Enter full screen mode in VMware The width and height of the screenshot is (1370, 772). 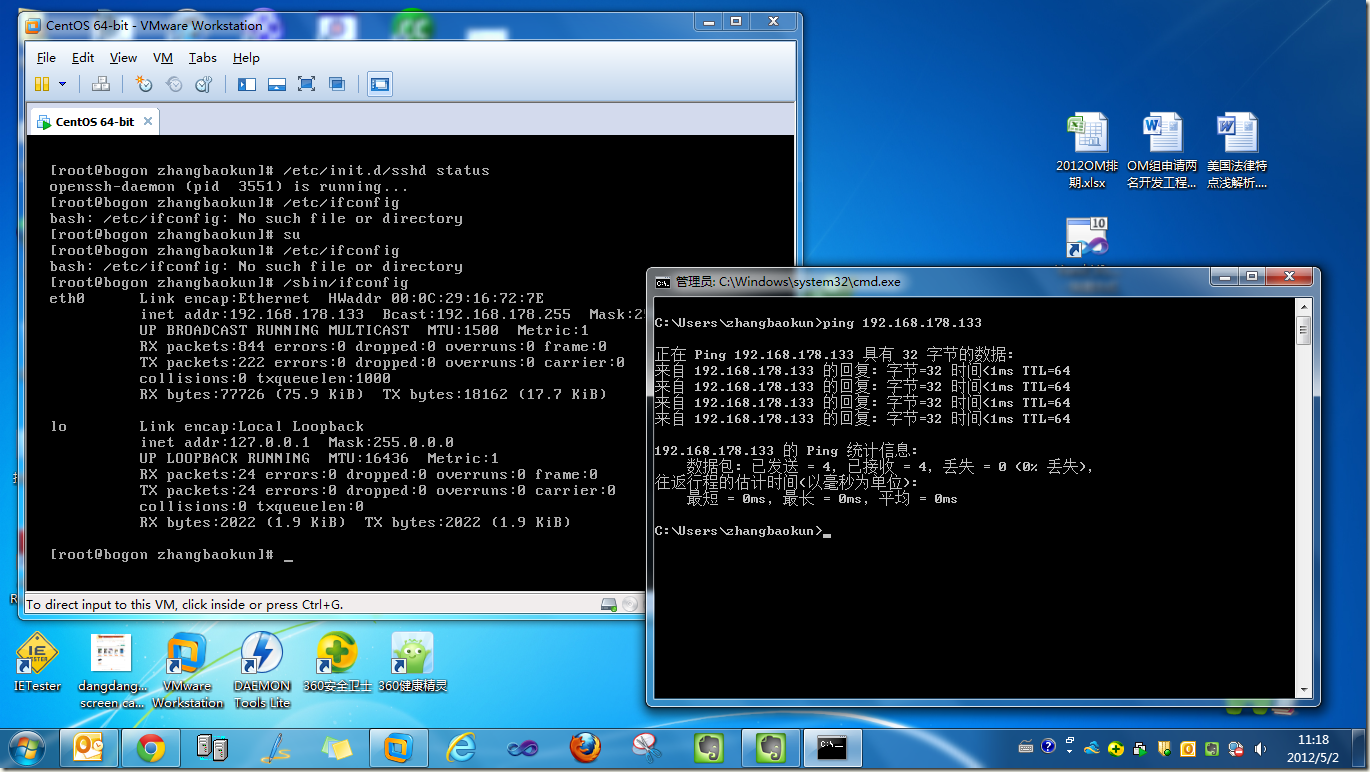pos(307,85)
